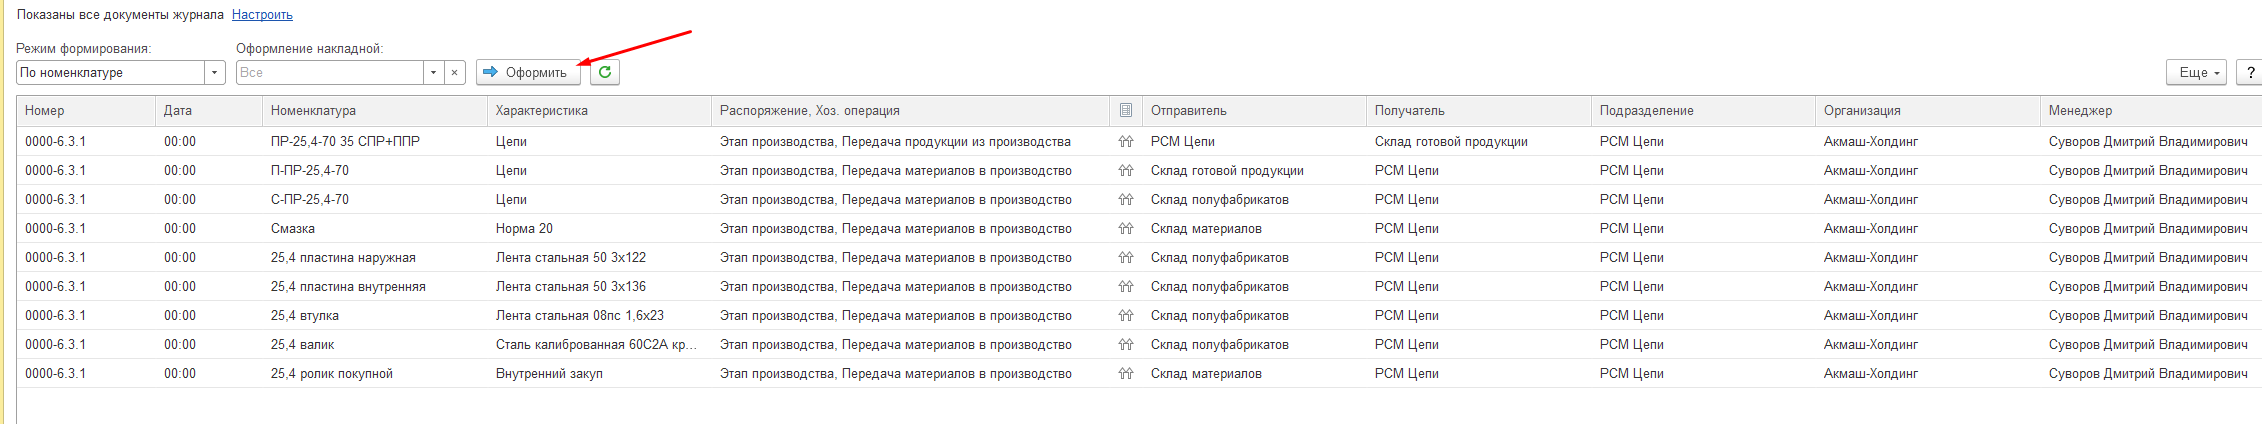Viewport: 2262px width, 424px height.
Task: Click the operation icon in the 25,4 втулка row
Action: [x=1126, y=316]
